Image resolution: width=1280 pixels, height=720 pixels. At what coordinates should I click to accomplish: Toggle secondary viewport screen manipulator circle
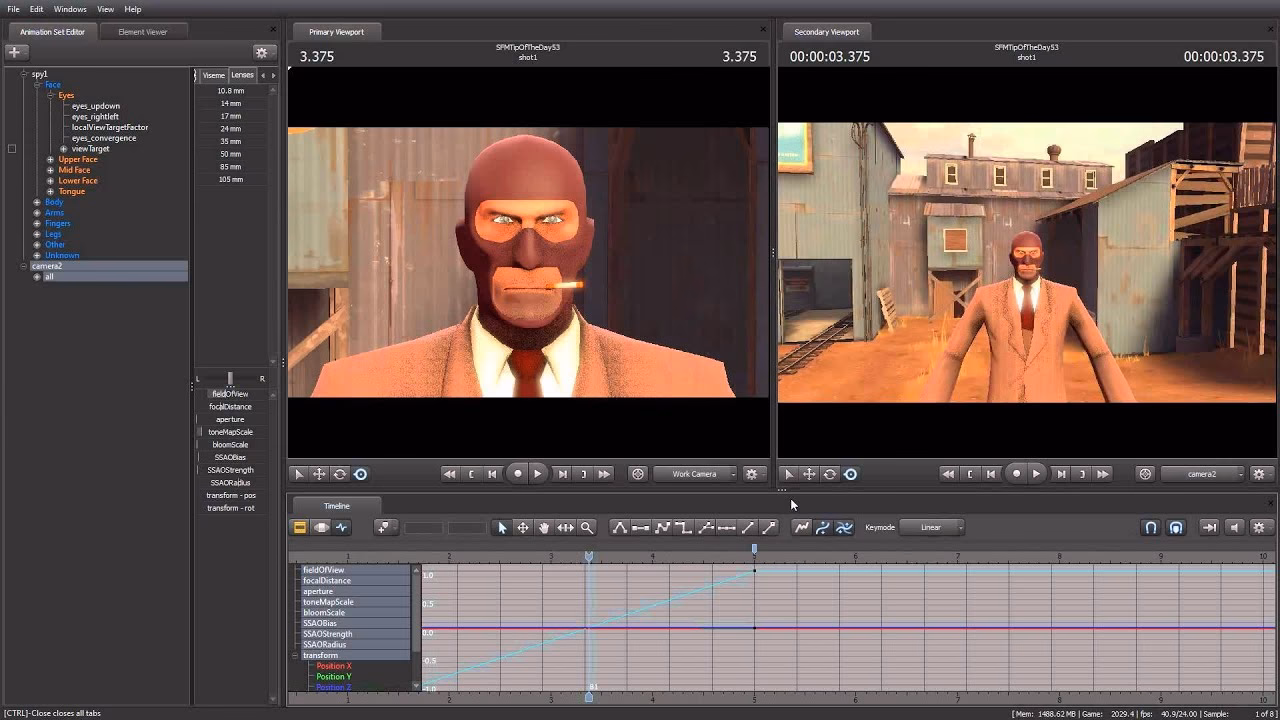tap(851, 474)
